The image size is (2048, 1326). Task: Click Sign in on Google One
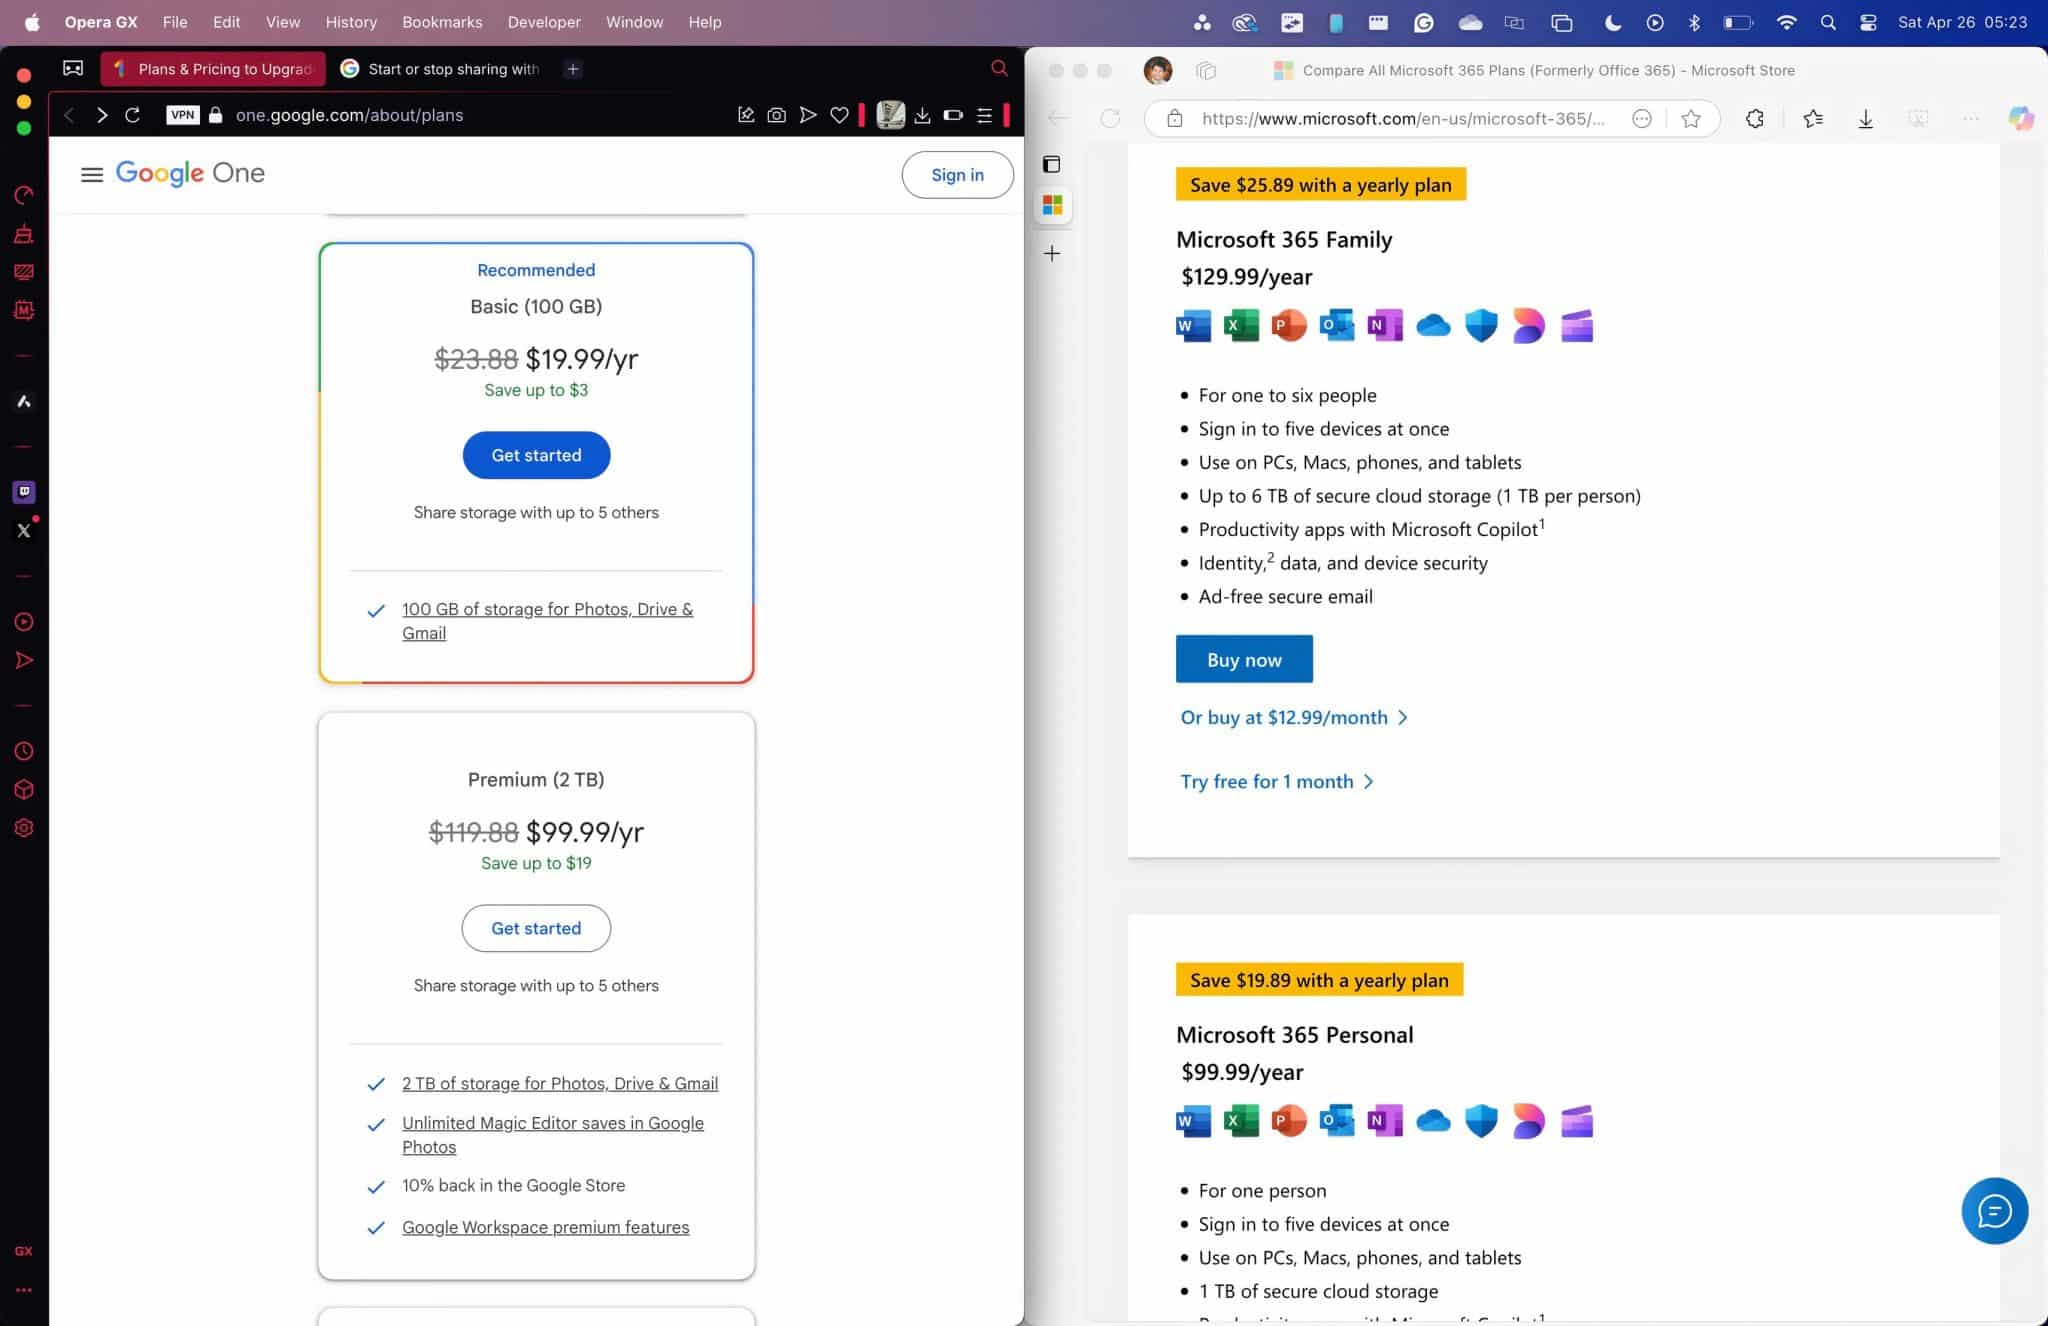[x=957, y=174]
